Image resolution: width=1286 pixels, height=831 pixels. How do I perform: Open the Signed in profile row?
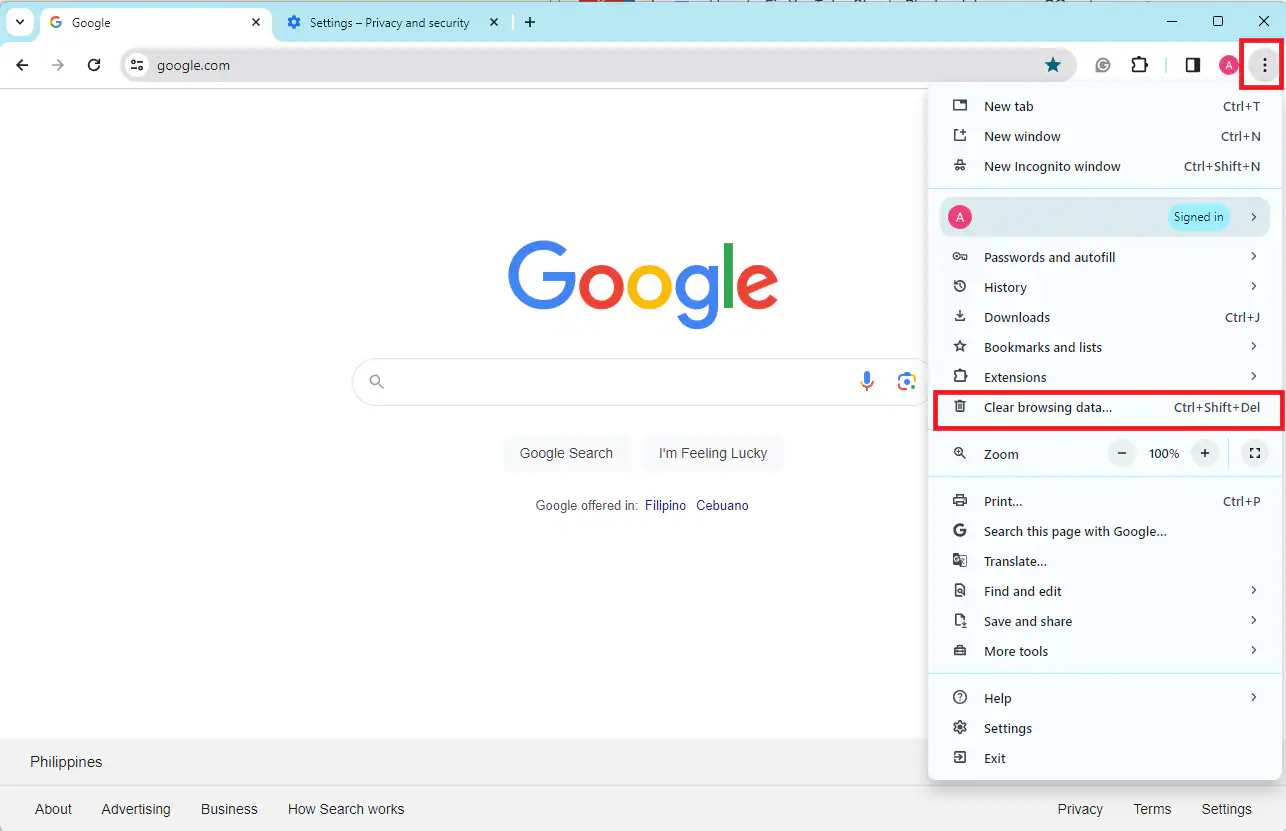tap(1105, 217)
